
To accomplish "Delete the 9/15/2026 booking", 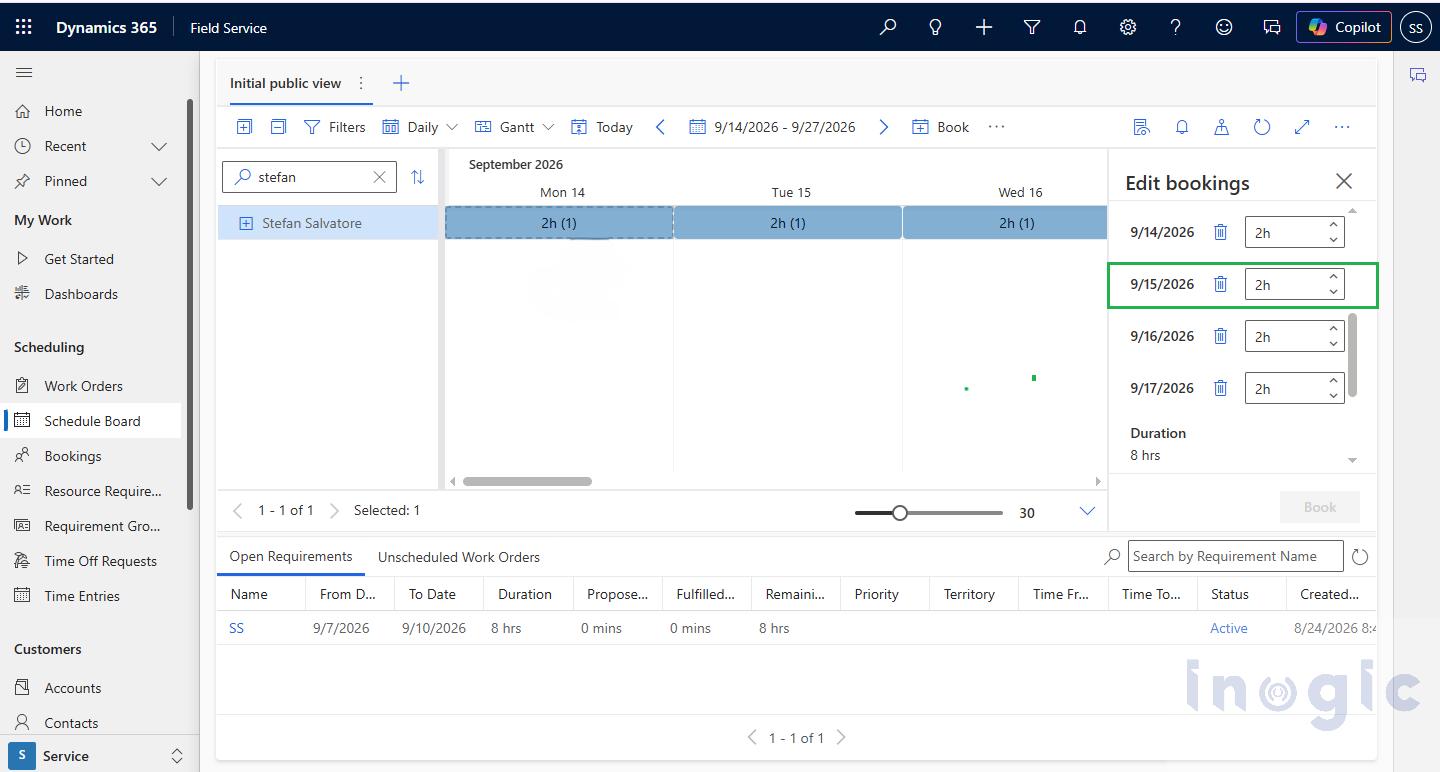I will (1220, 284).
